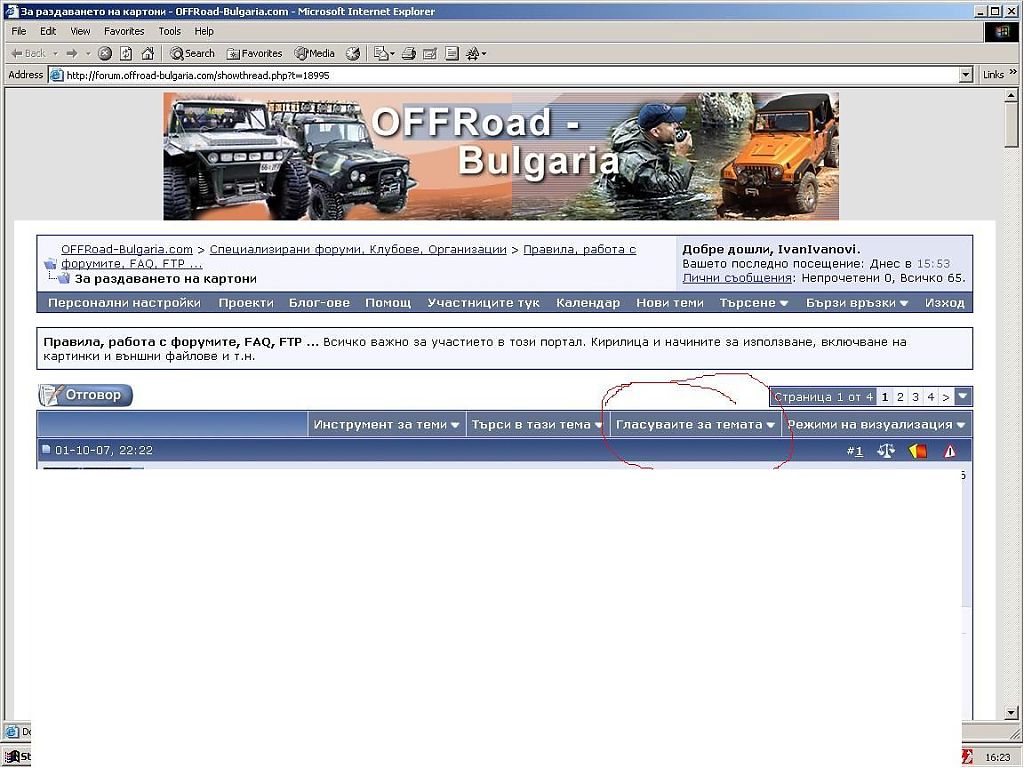Image resolution: width=1024 pixels, height=768 pixels.
Task: Click the scales reputation icon
Action: tap(886, 451)
